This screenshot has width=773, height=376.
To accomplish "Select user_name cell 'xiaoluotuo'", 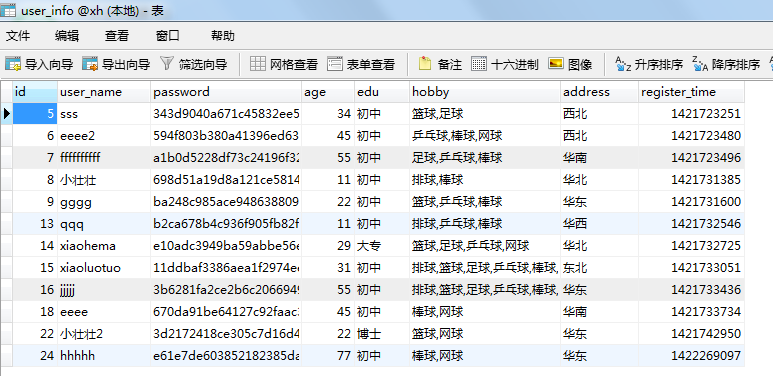I will 104,268.
